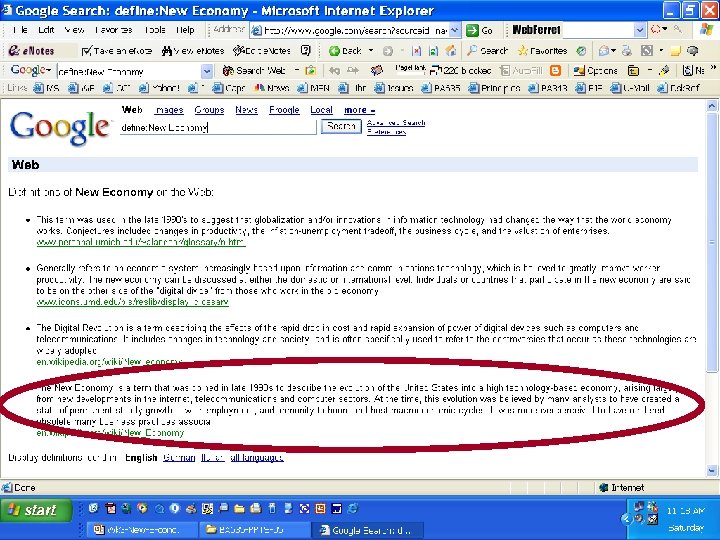Click the page scrollbar down arrow
This screenshot has width=720, height=540.
[712, 471]
